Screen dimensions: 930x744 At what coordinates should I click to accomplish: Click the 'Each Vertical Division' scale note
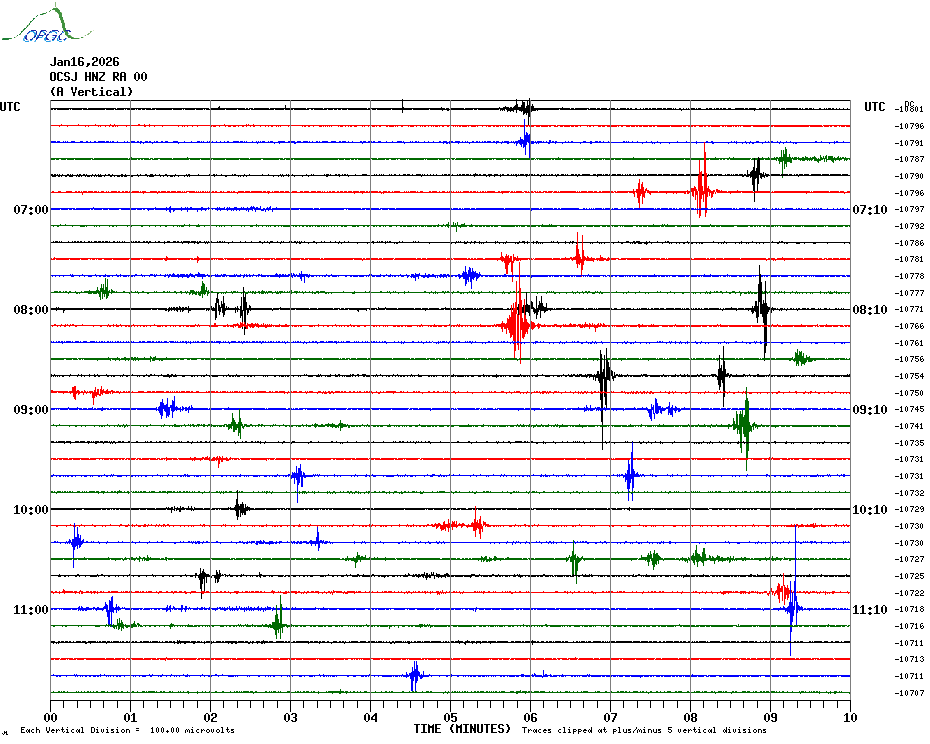(127, 731)
